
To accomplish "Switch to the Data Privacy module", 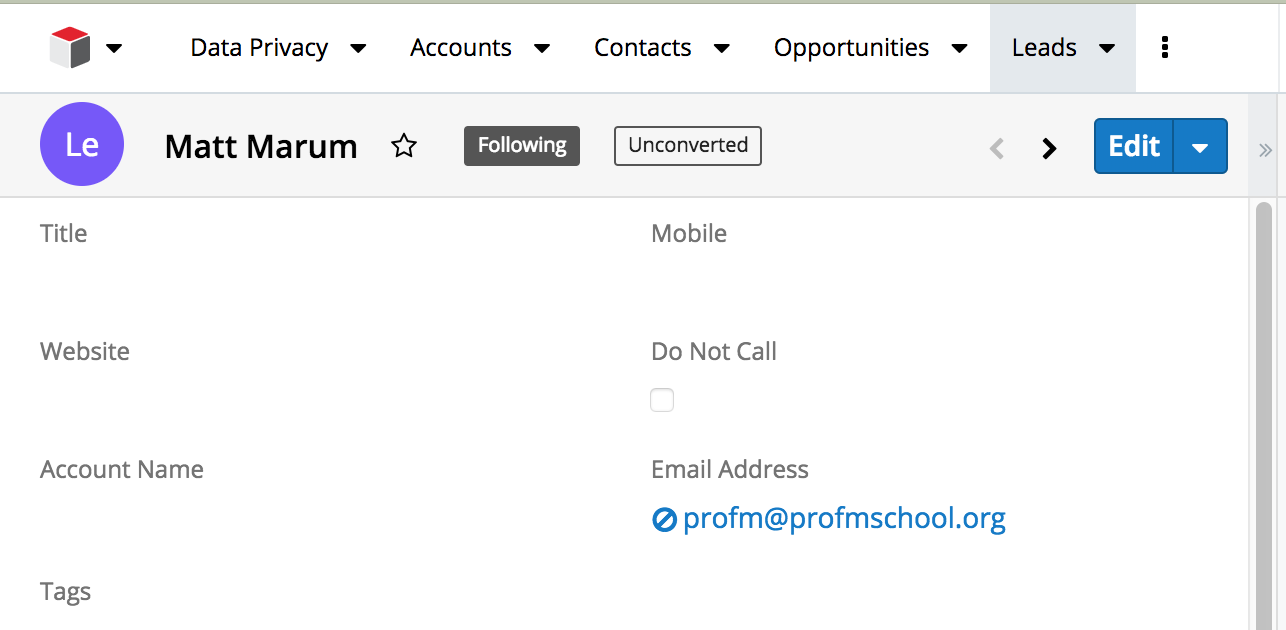I will [x=259, y=48].
